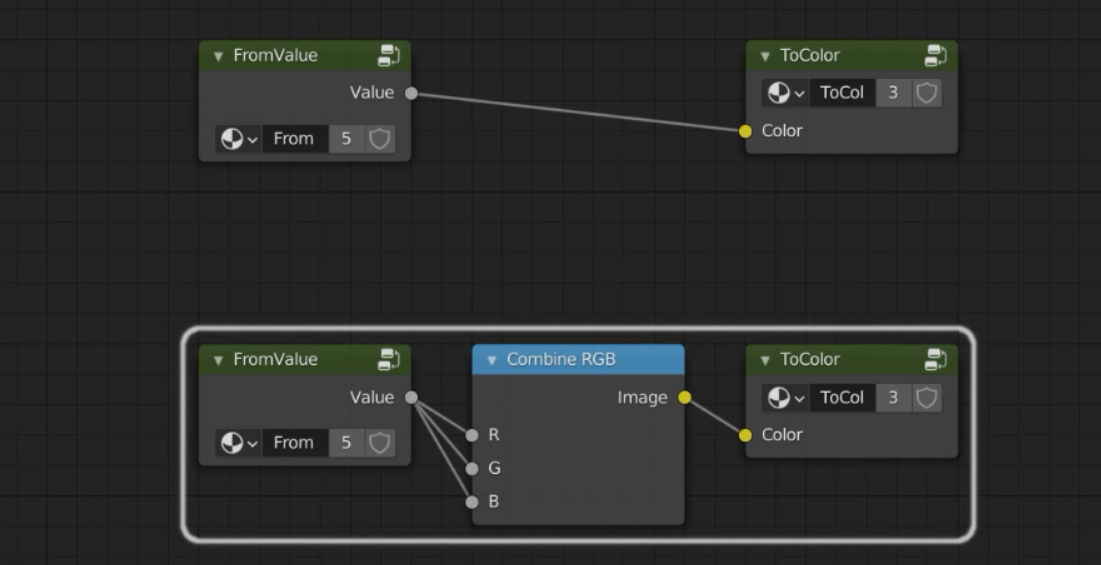Collapse the framed FromValue node
The image size is (1101, 565).
219,360
